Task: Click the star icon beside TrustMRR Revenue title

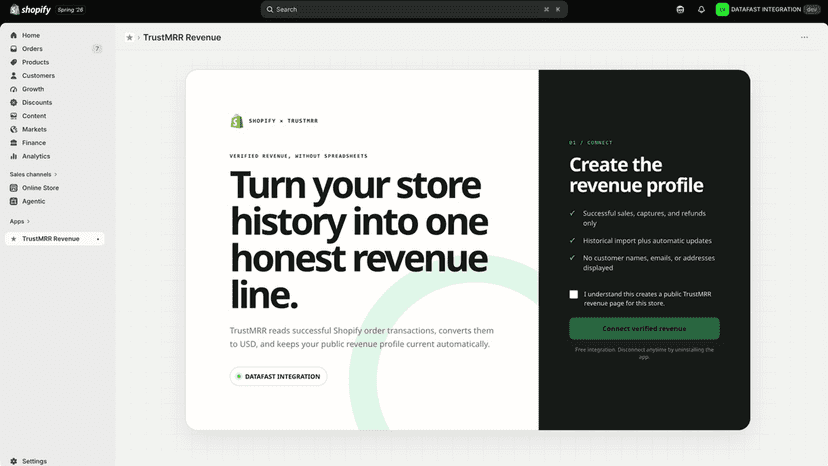Action: (x=129, y=38)
